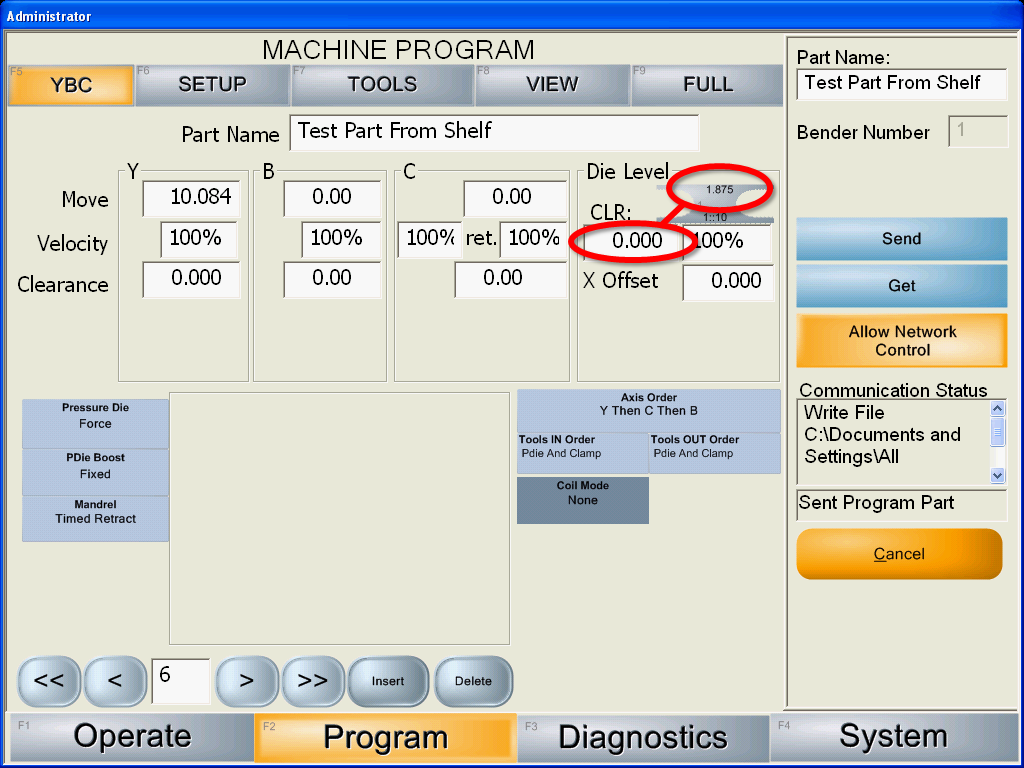Toggle Allow Network Control
Viewport: 1024px width, 768px height.
pos(902,341)
